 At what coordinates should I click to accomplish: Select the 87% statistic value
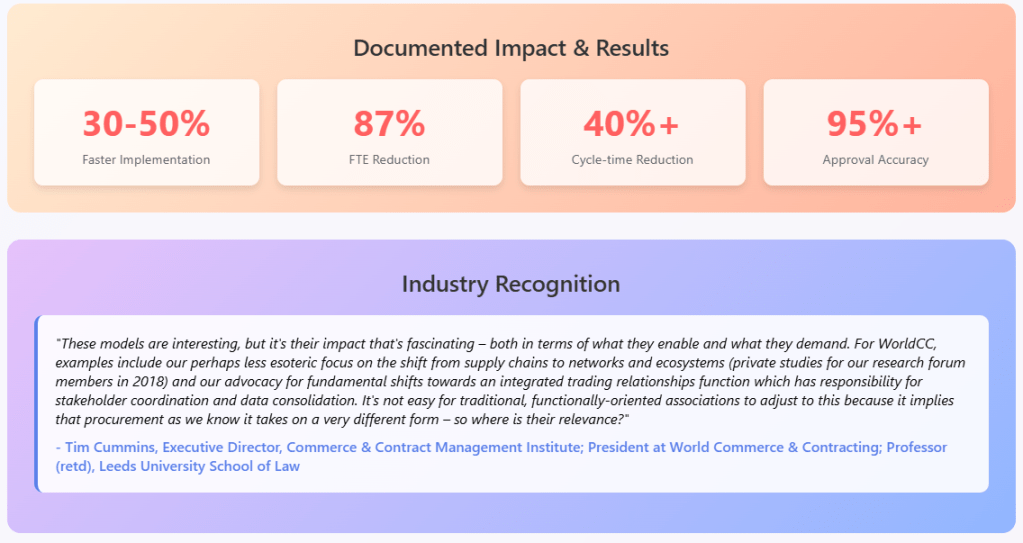389,123
